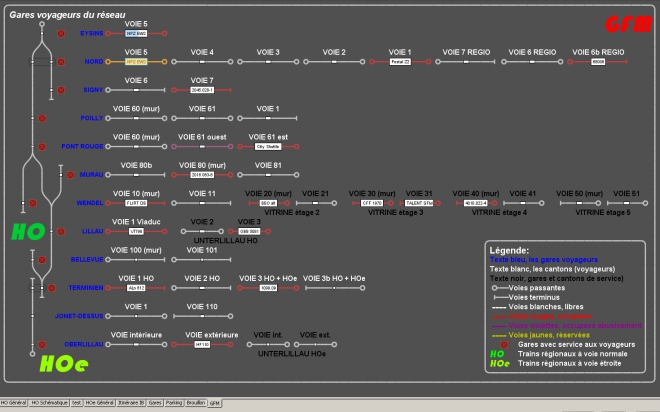Click the EYSINS station label
Viewport: 660px width, 412px height.
91,33
